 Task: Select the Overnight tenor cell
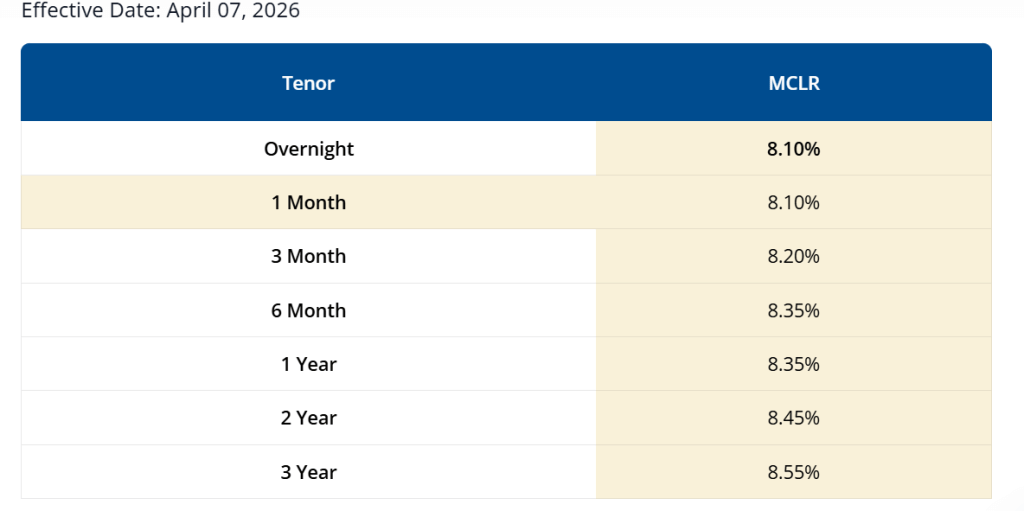pos(308,149)
